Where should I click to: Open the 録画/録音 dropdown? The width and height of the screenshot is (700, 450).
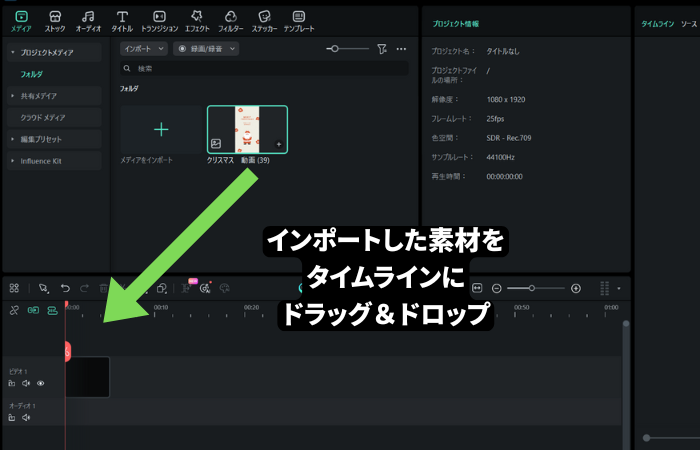[x=206, y=49]
